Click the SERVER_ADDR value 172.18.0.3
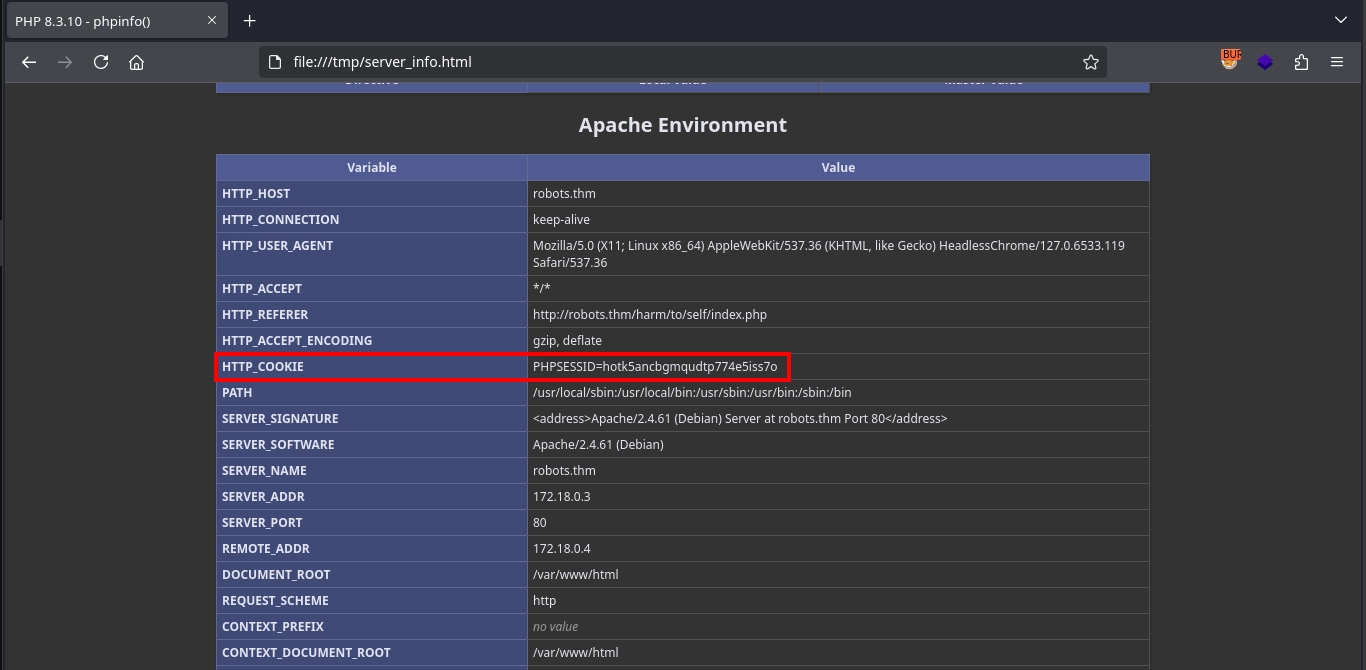The height and width of the screenshot is (670, 1366). point(561,497)
